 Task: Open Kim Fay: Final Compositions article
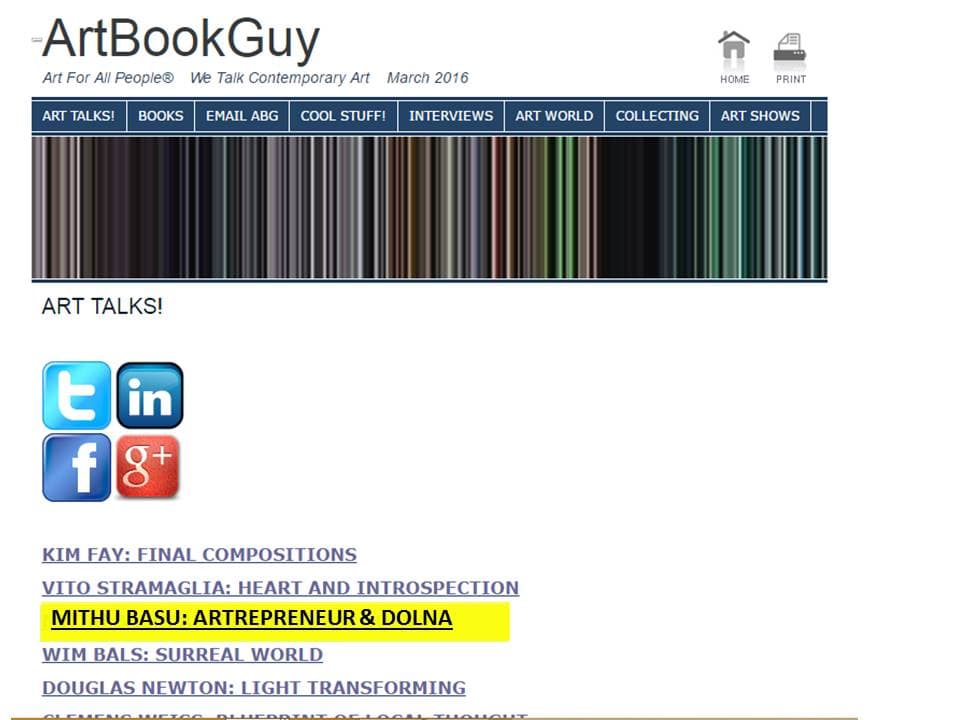(x=199, y=555)
